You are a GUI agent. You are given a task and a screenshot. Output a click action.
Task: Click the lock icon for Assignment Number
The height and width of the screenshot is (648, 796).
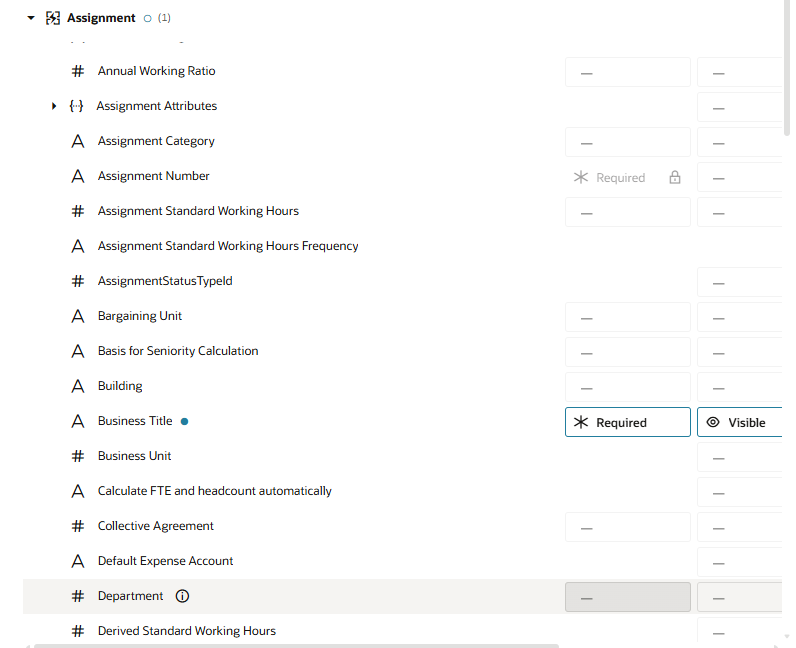pos(675,178)
